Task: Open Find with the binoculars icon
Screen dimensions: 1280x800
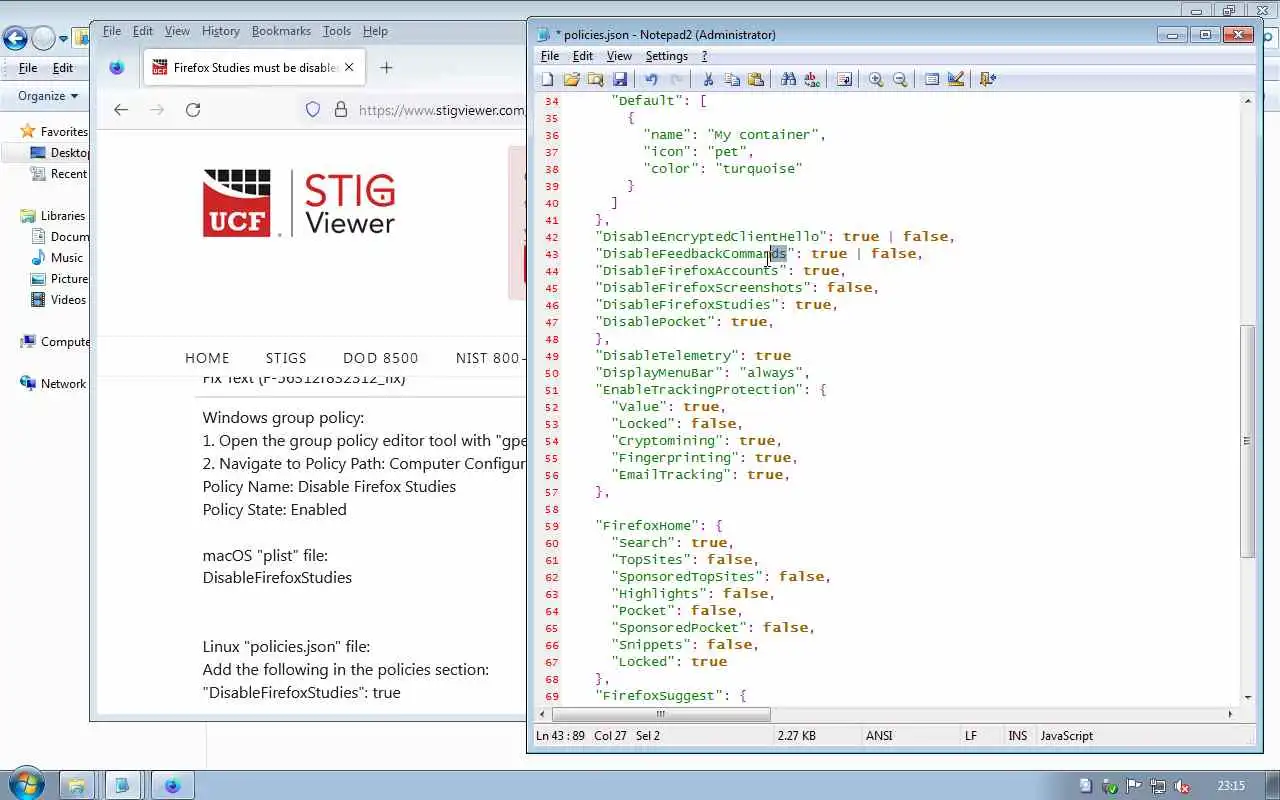Action: pos(788,79)
